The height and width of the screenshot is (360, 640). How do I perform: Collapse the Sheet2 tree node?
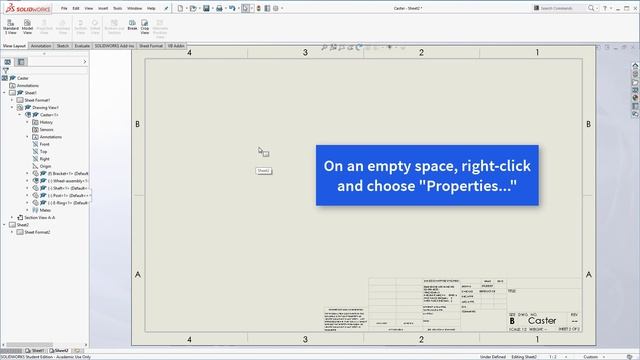pyautogui.click(x=4, y=225)
